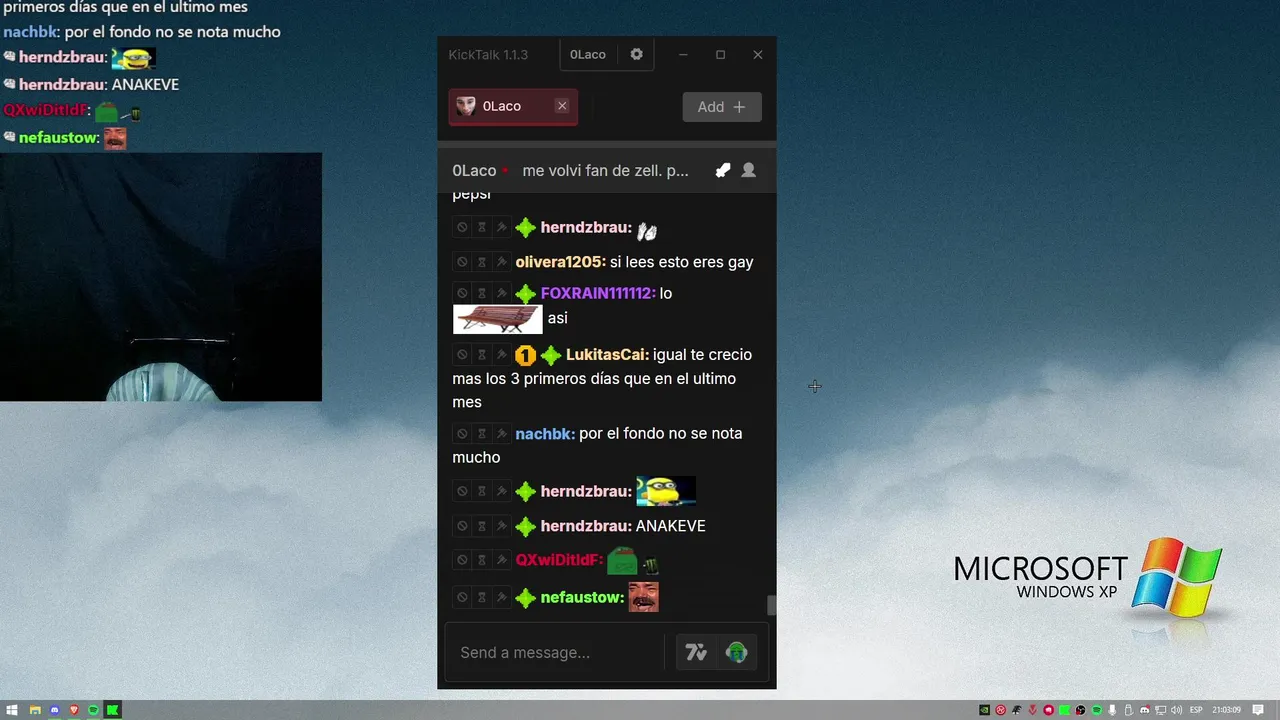Click the nachbk username in KickTalk
Screen dimensions: 1280x720
point(545,434)
